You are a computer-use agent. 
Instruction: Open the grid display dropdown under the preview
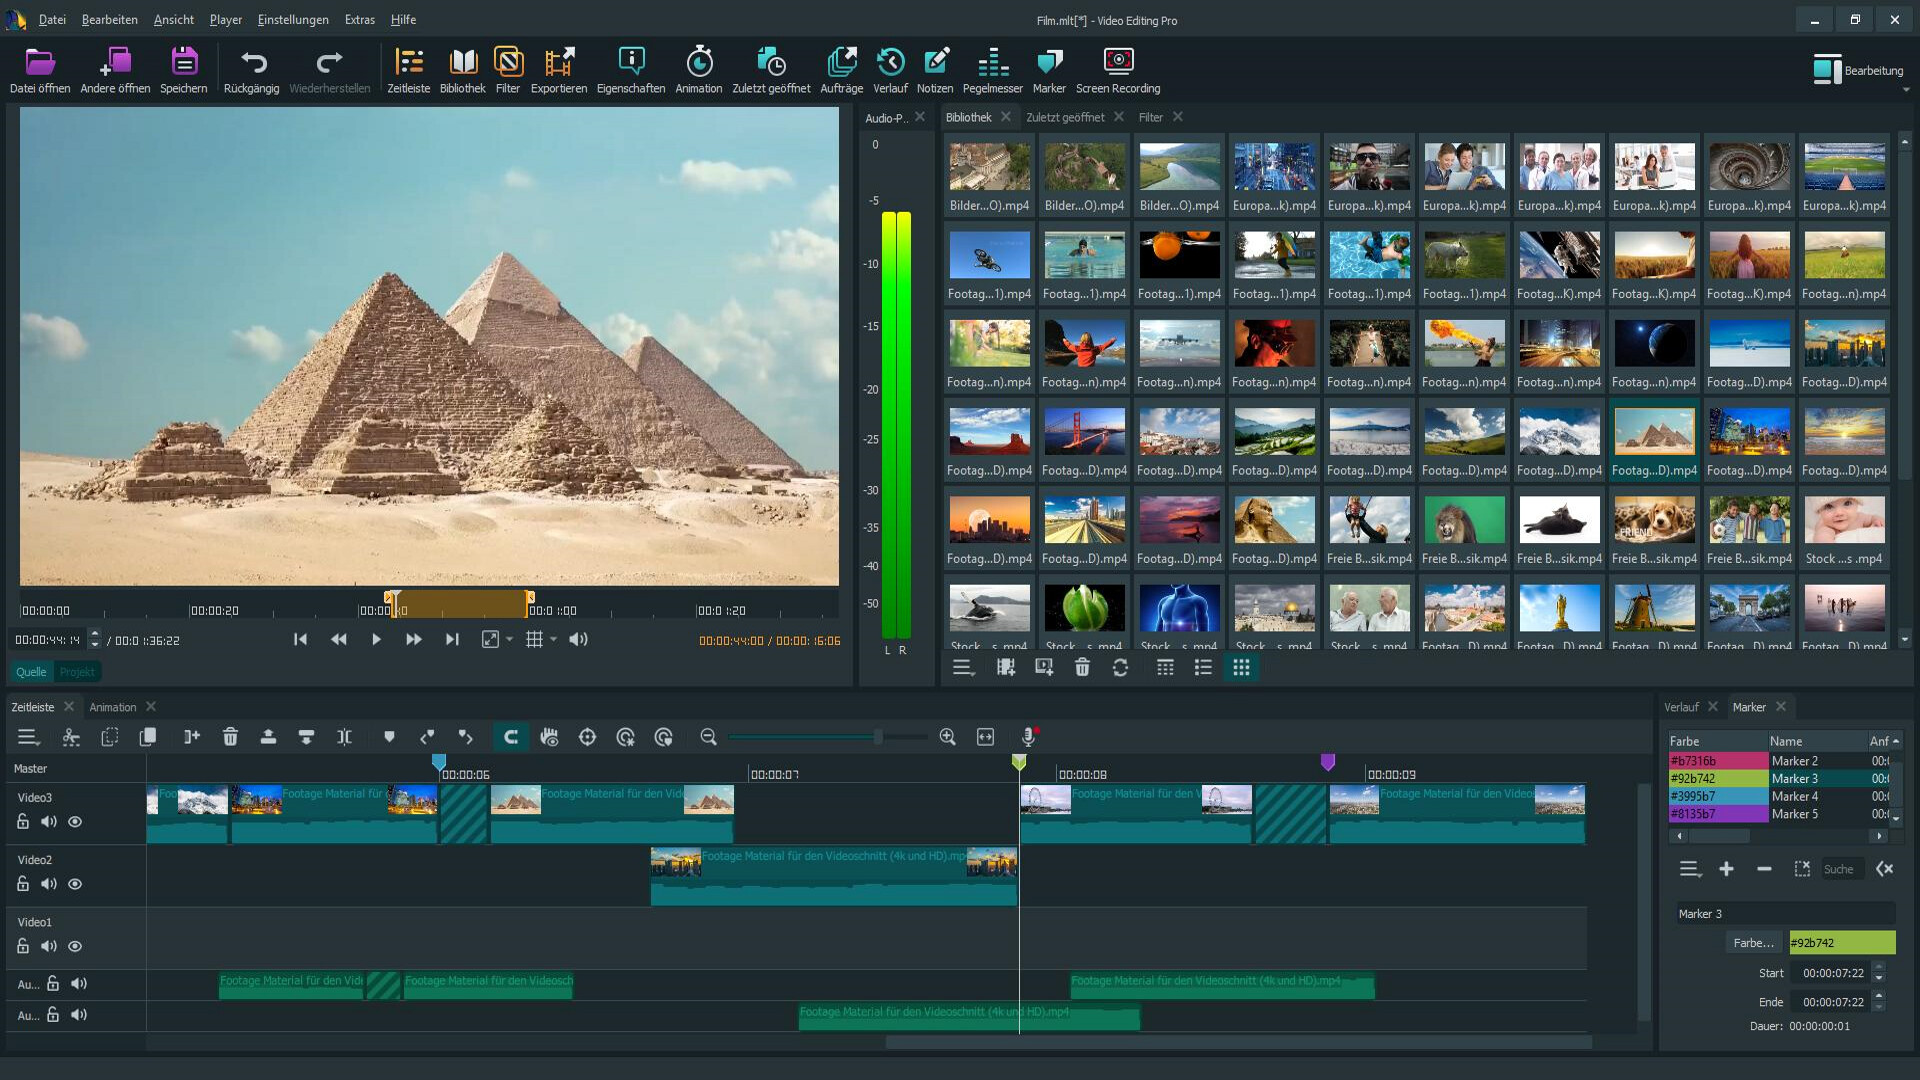[541, 639]
